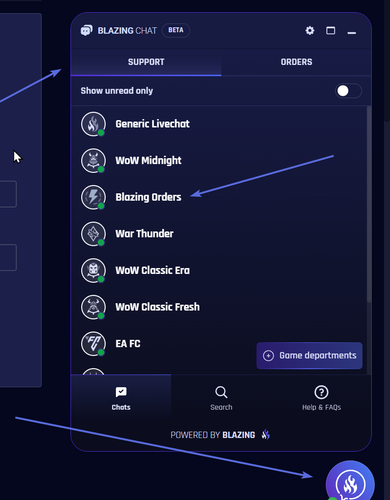Switch to the SUPPORT tab
The height and width of the screenshot is (500, 390).
click(146, 62)
